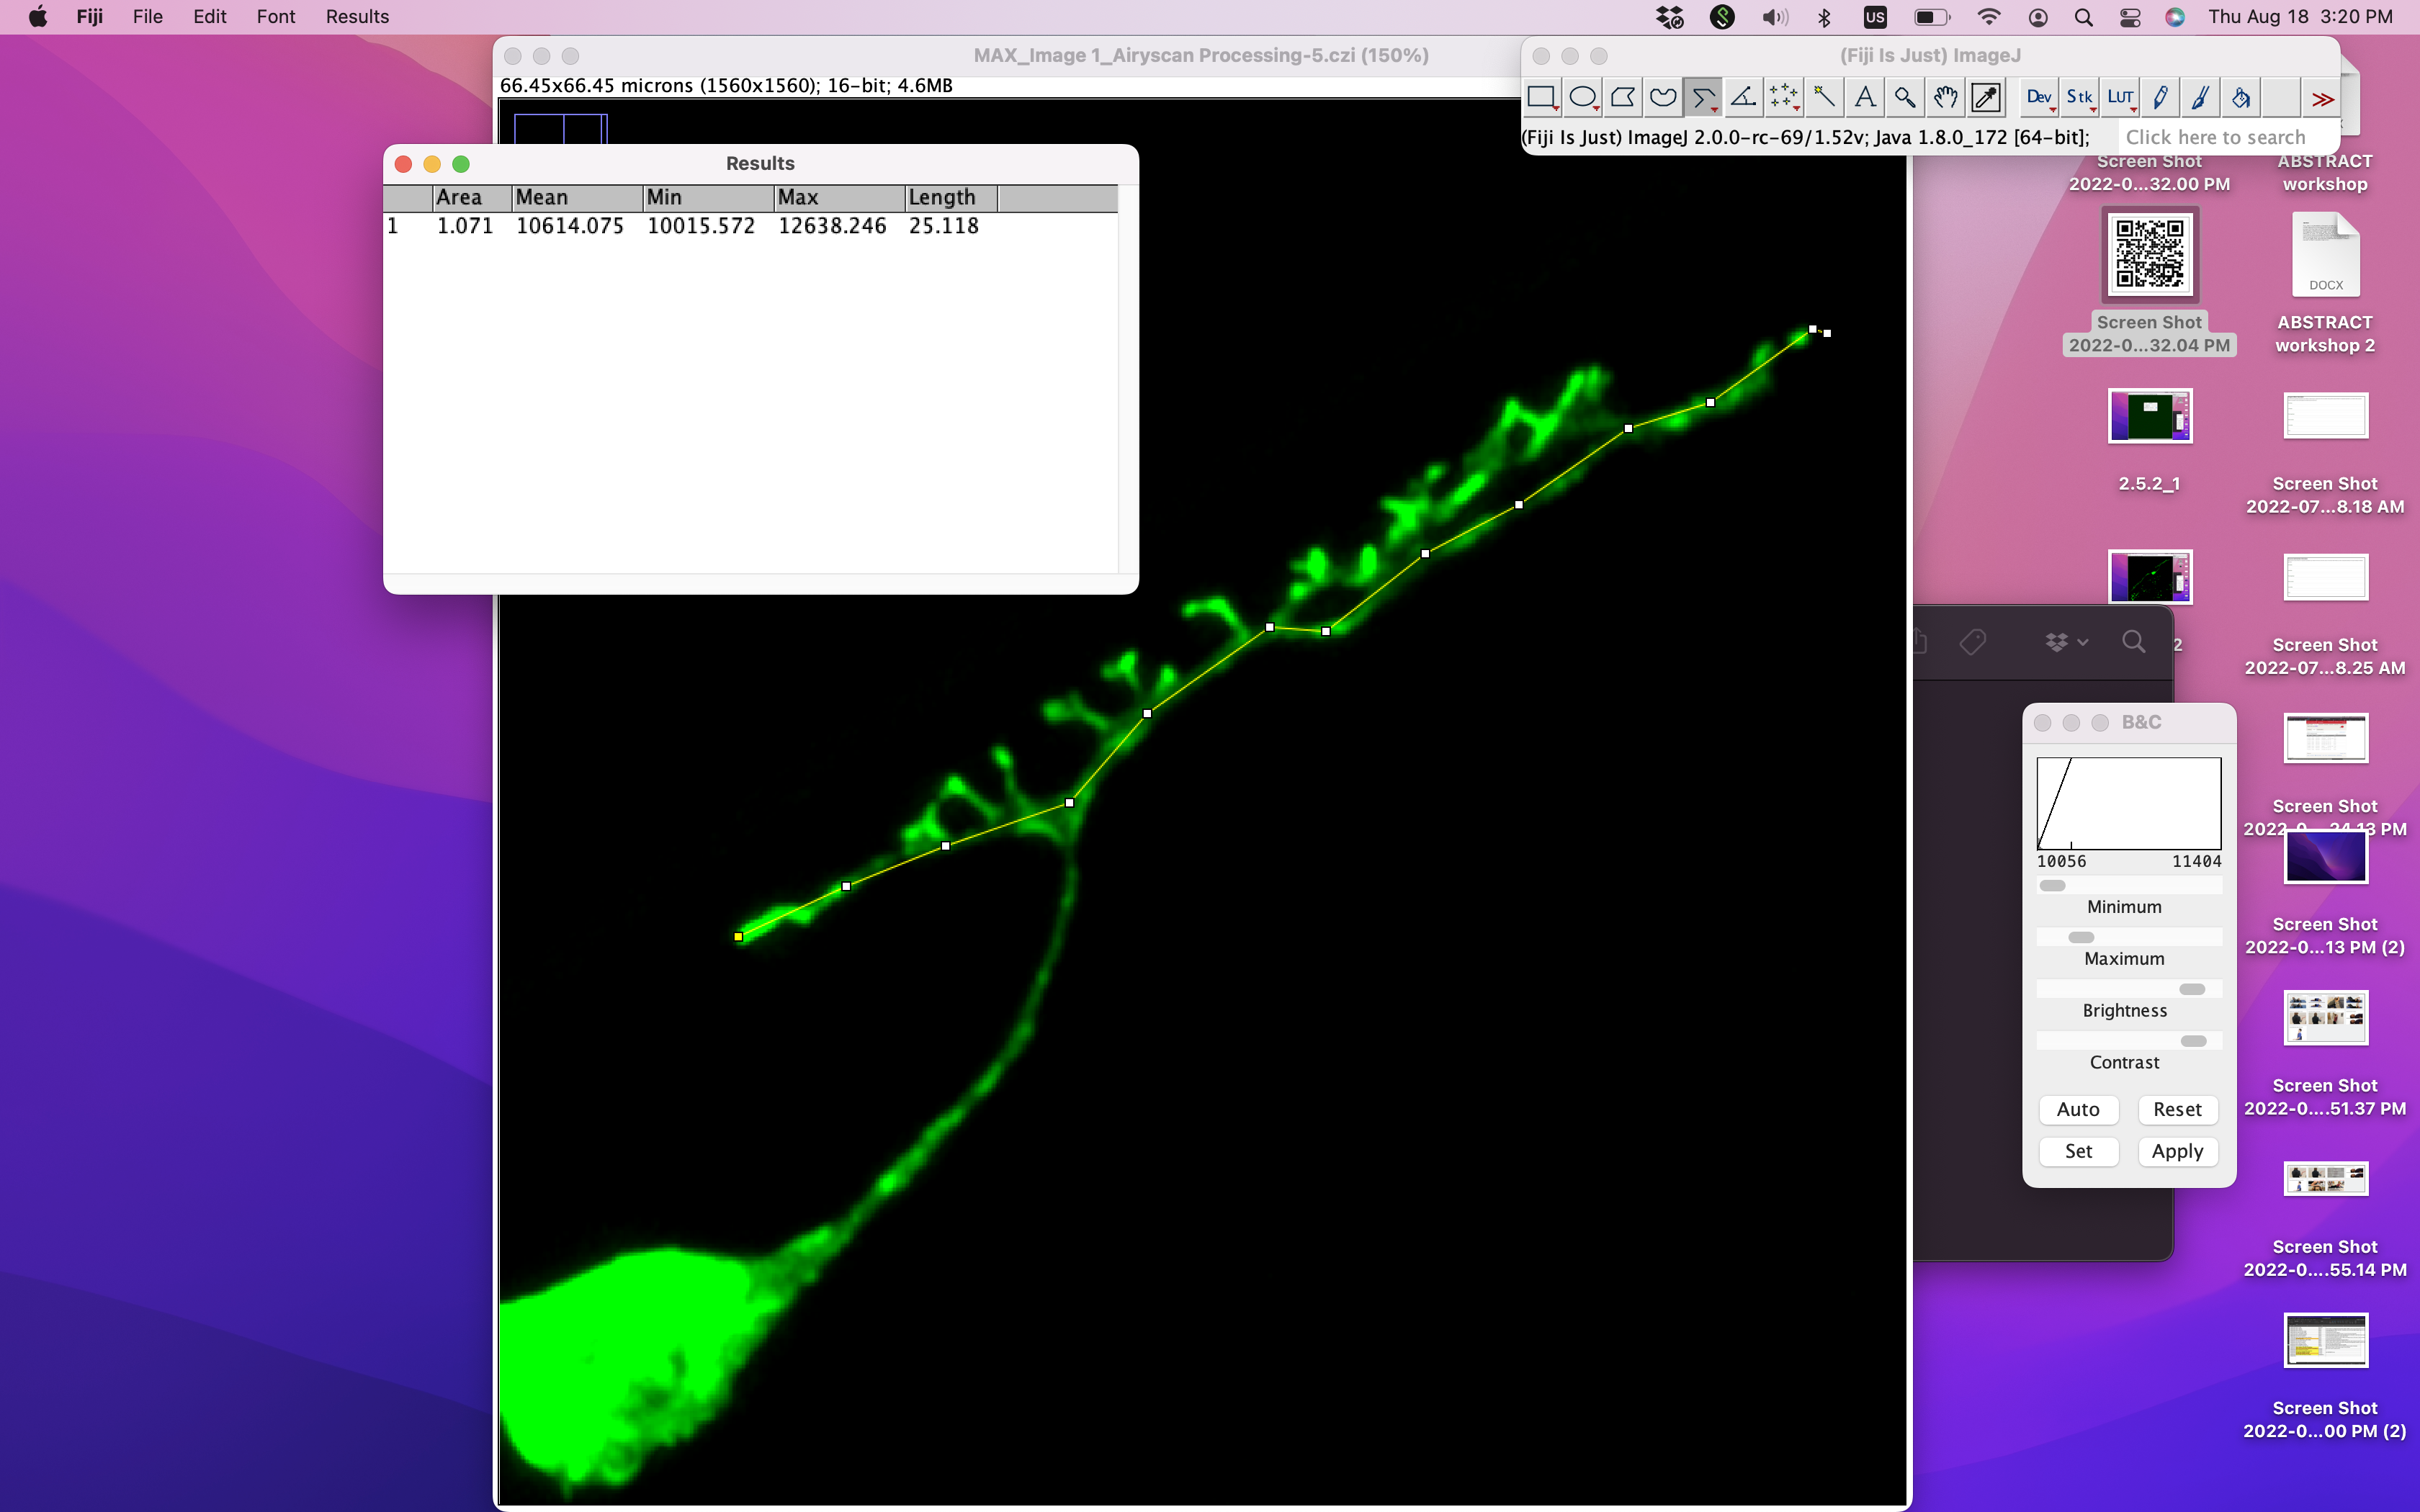
Task: Pick the Freehand selection tool
Action: [x=1662, y=97]
